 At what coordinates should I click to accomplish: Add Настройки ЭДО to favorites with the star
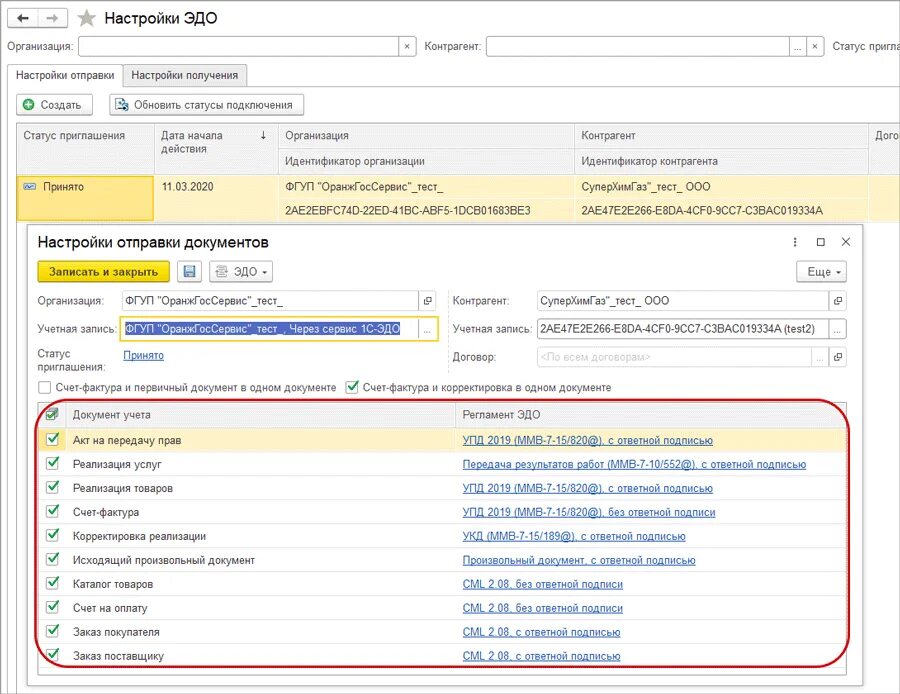pyautogui.click(x=87, y=18)
